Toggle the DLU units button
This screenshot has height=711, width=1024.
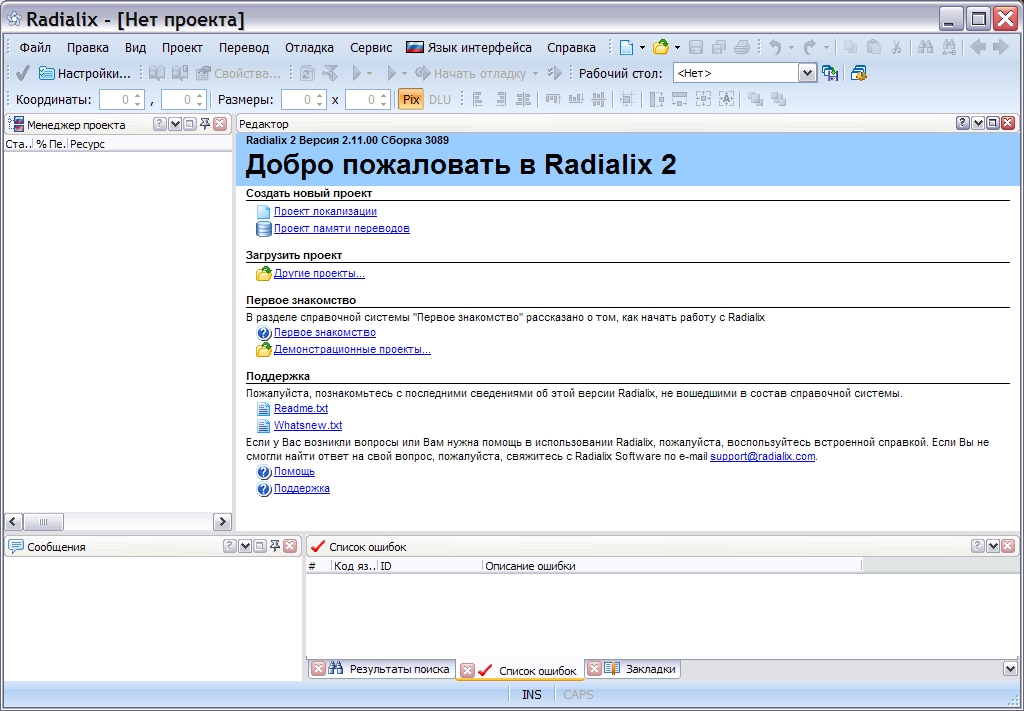coord(440,99)
